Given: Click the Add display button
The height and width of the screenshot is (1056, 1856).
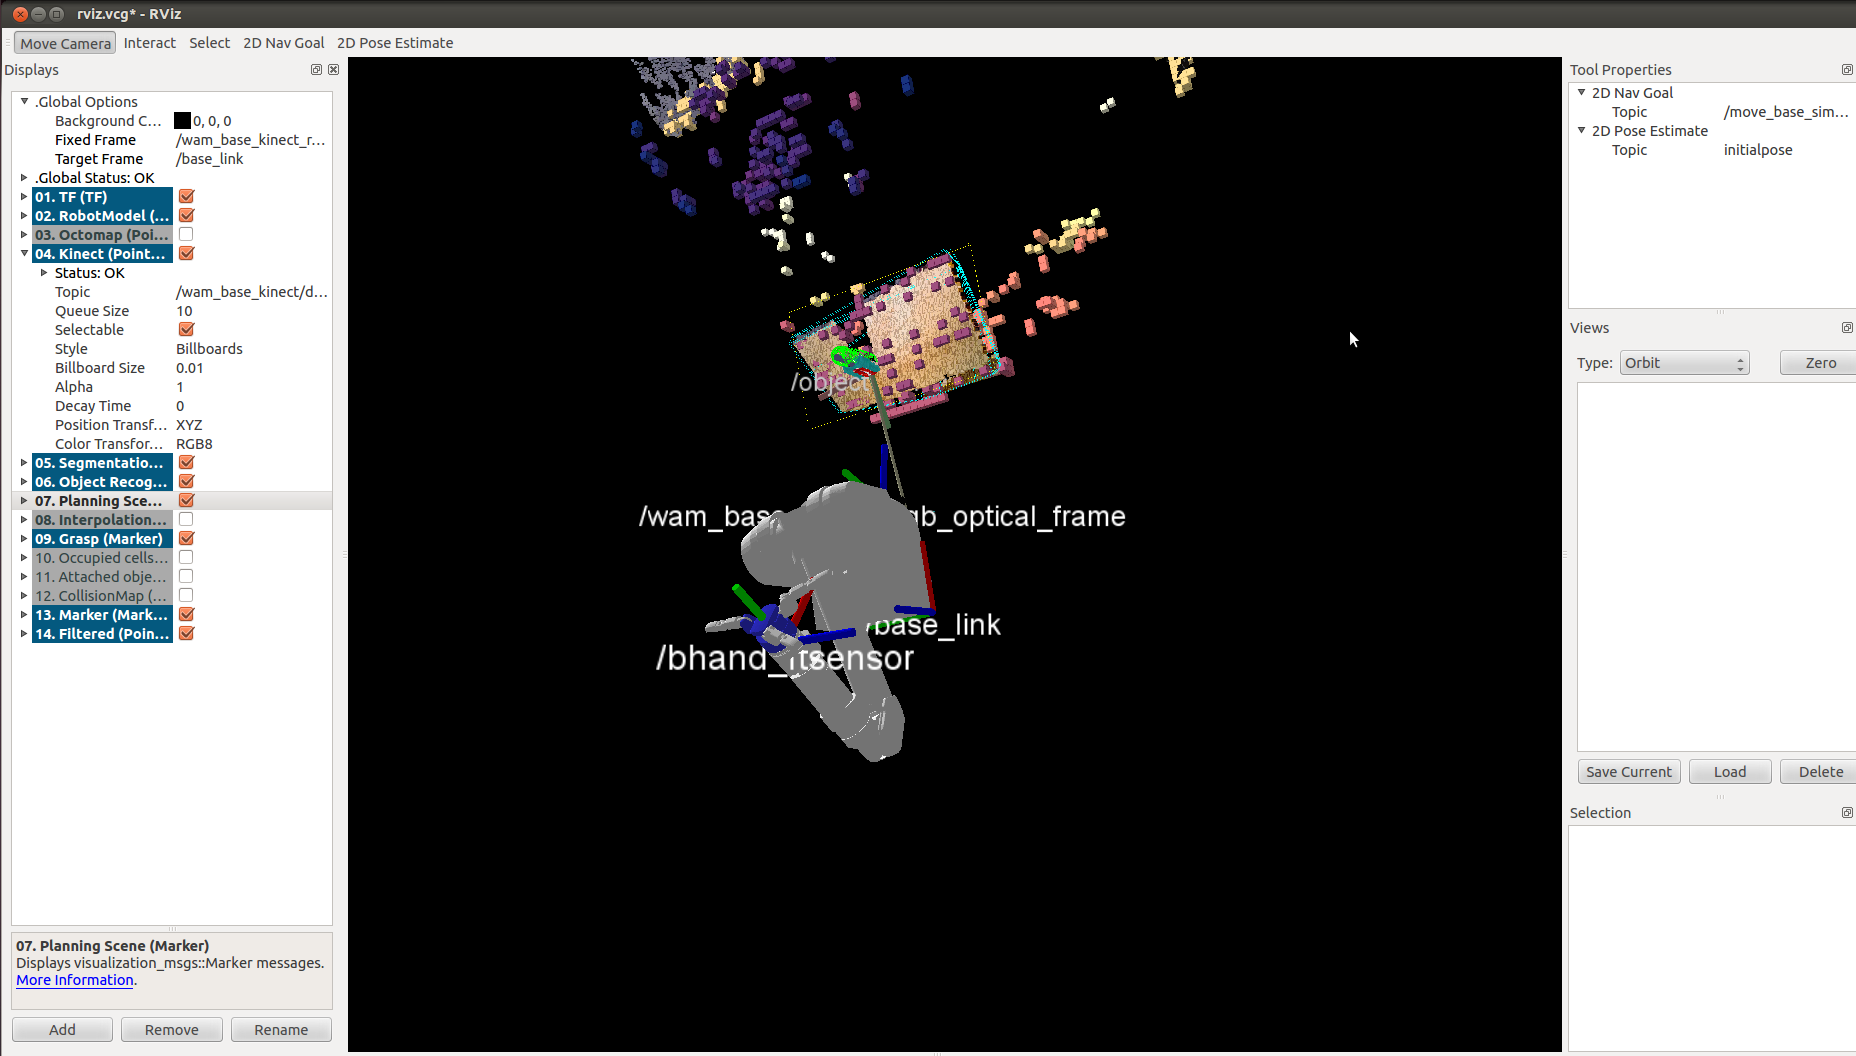Looking at the screenshot, I should click(62, 1030).
